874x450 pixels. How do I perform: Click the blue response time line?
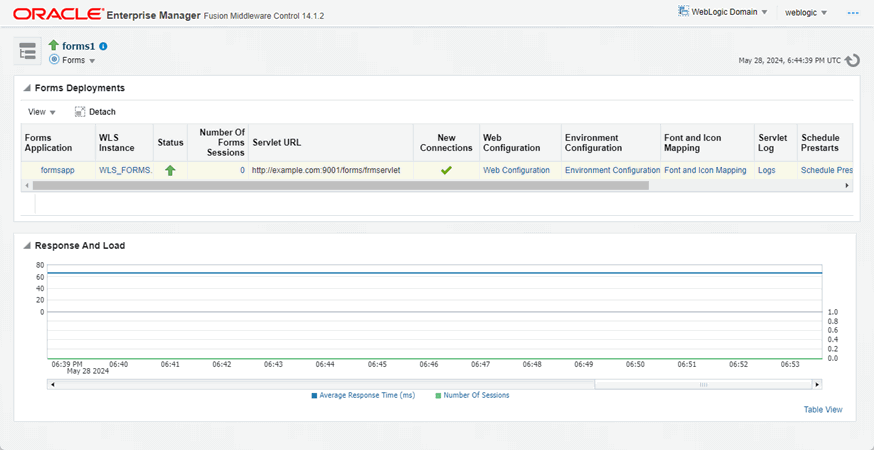tap(435, 273)
